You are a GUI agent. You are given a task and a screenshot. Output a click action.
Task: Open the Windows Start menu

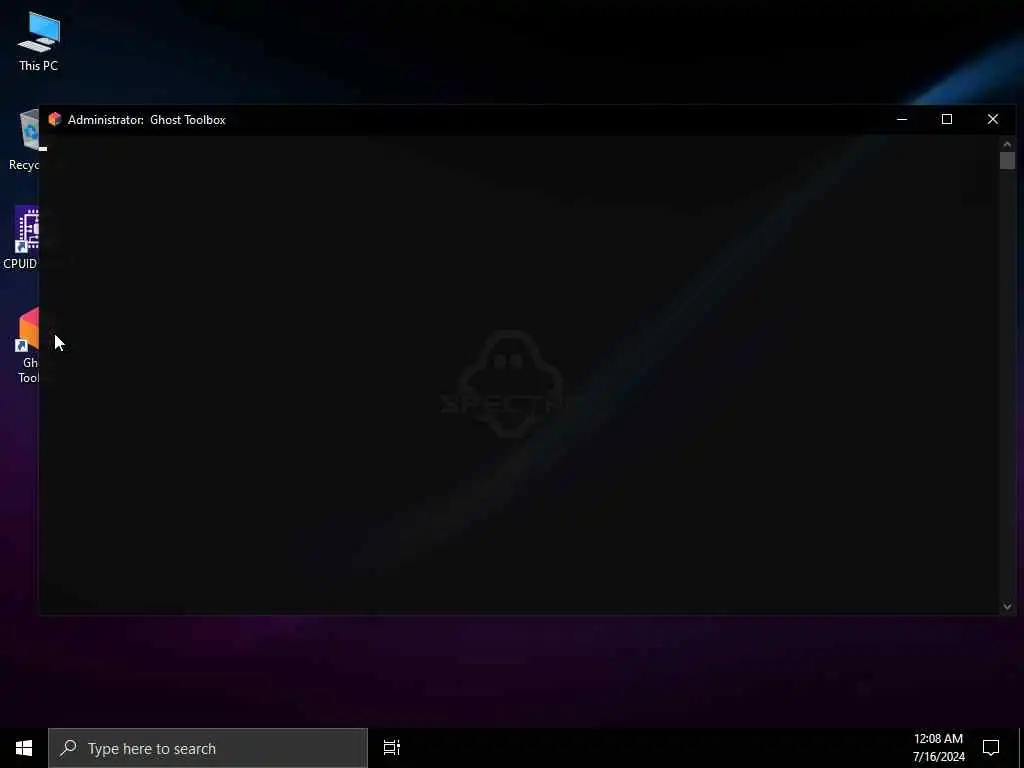pyautogui.click(x=24, y=748)
